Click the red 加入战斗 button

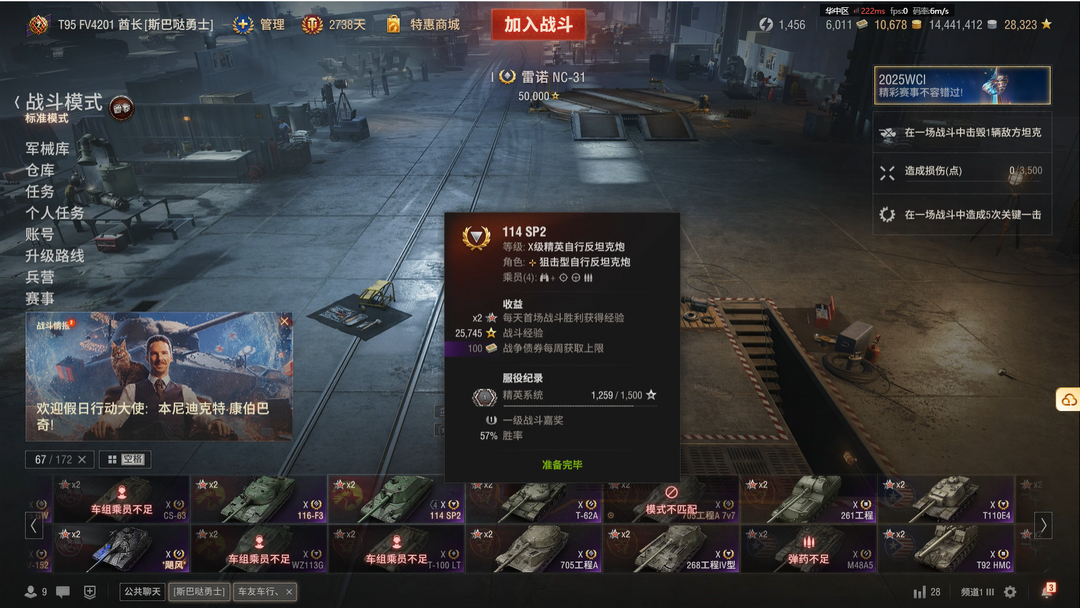click(539, 24)
